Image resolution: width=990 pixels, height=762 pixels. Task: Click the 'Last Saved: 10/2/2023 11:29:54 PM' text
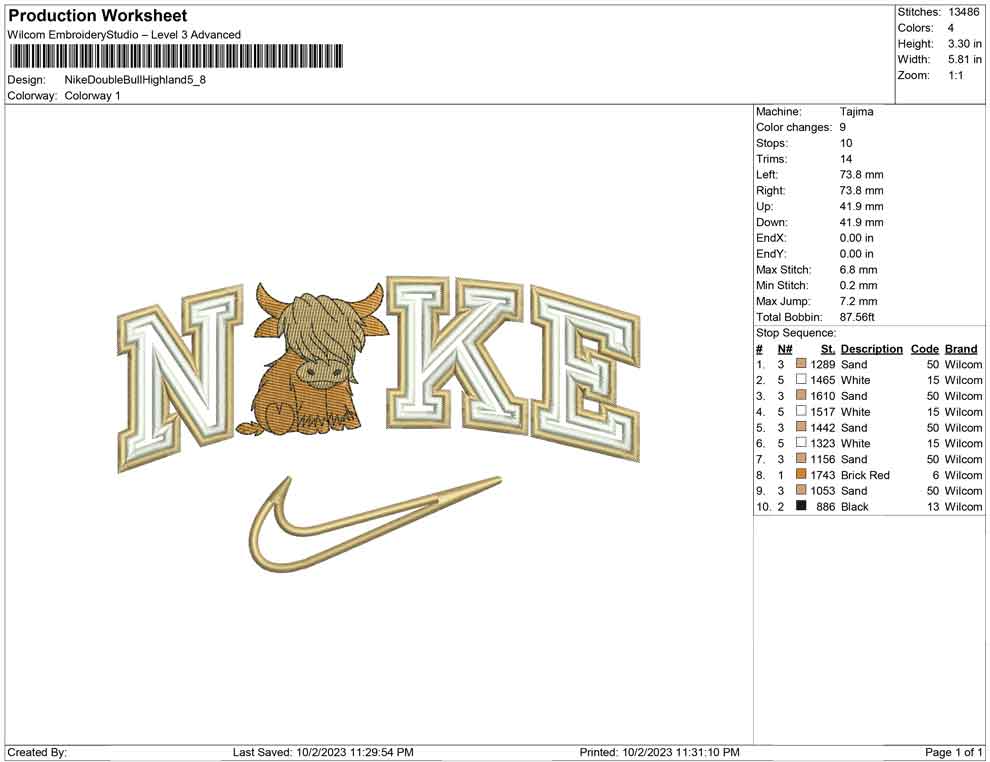point(323,751)
